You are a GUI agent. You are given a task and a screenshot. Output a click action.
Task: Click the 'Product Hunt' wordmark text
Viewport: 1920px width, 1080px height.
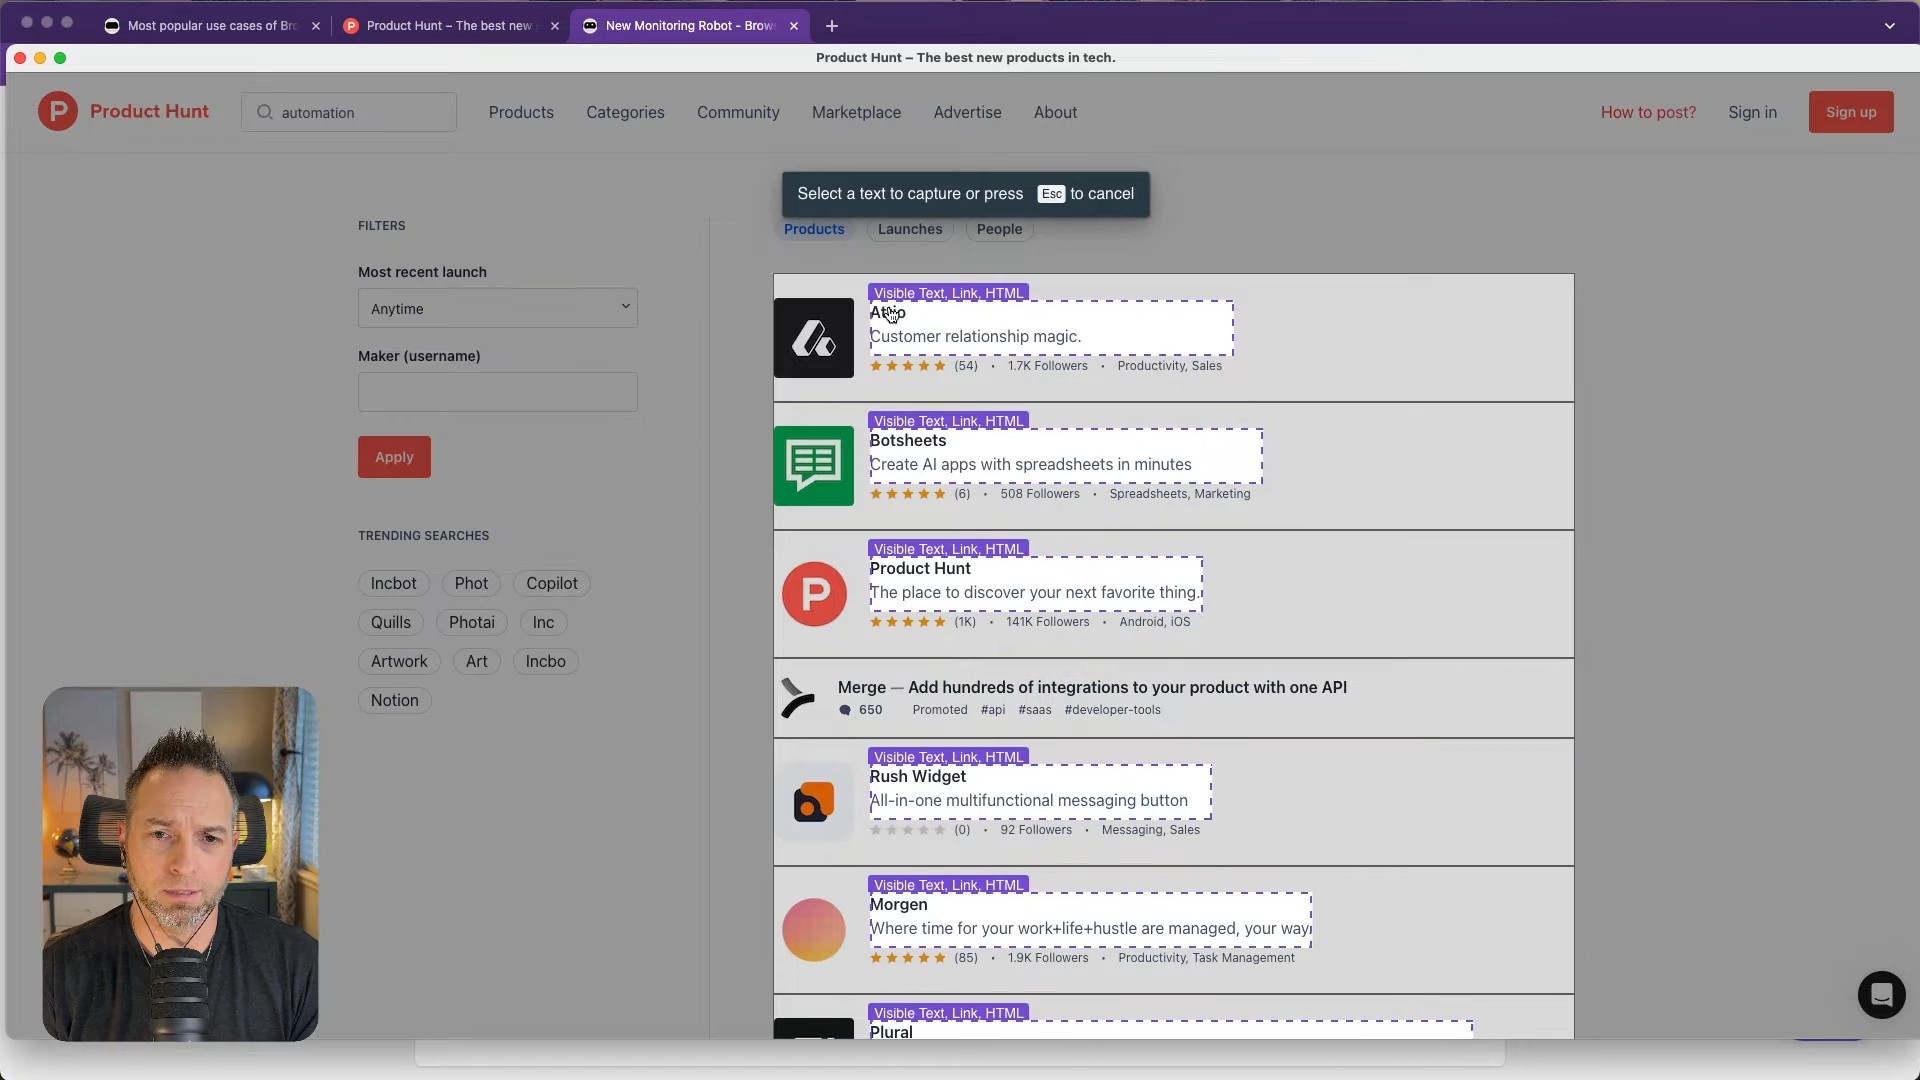(149, 112)
